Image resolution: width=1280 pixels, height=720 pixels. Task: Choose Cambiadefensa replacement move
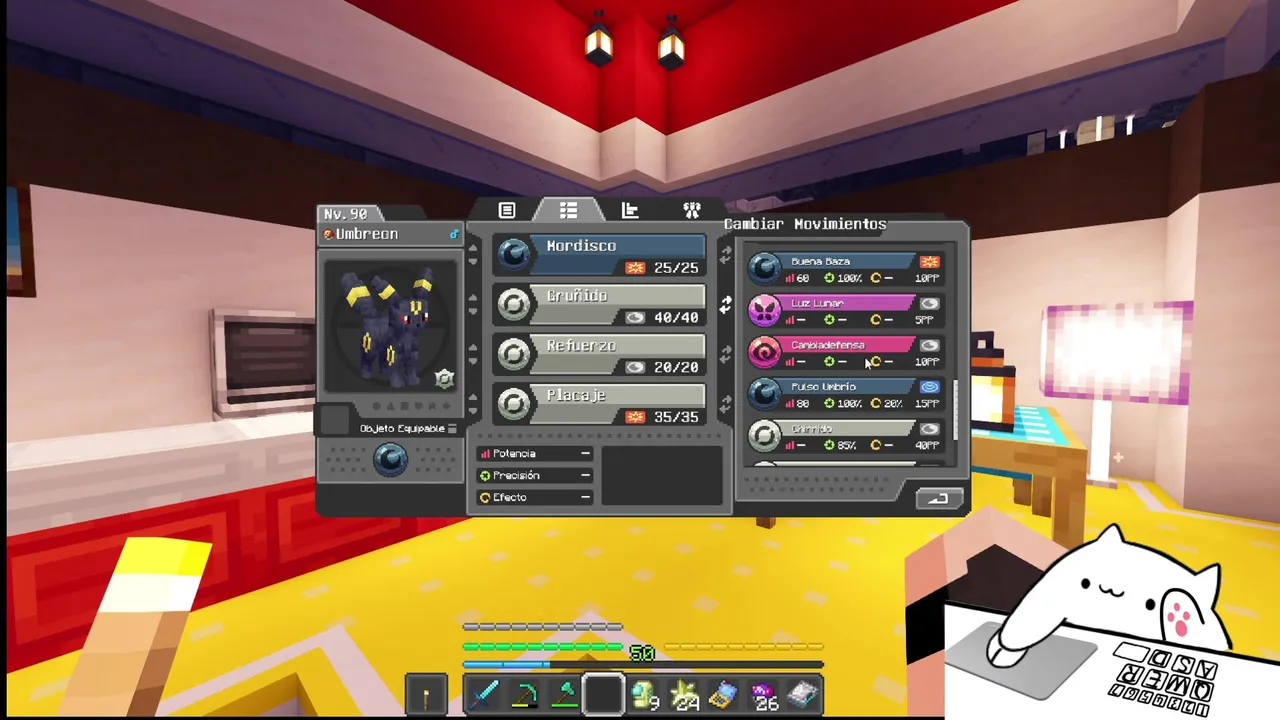846,353
